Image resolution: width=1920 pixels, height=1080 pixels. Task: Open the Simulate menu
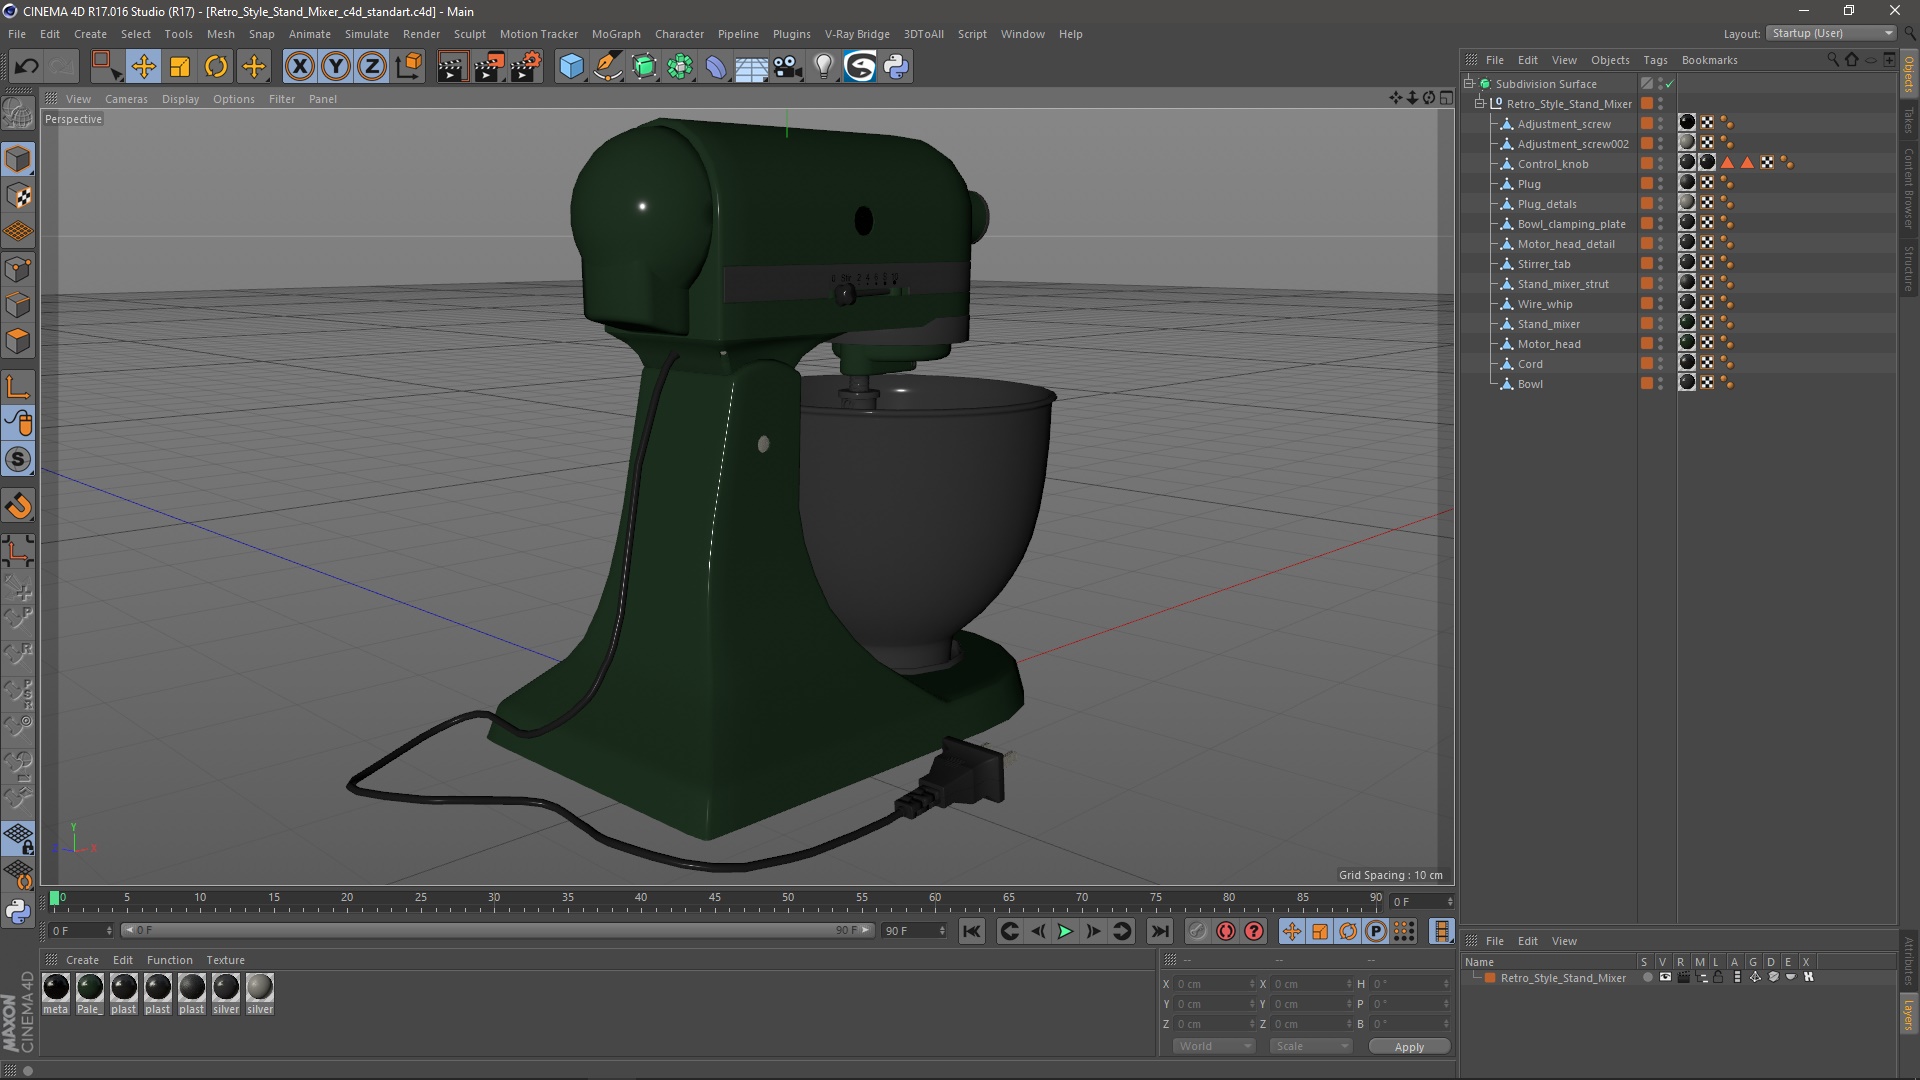coord(367,34)
